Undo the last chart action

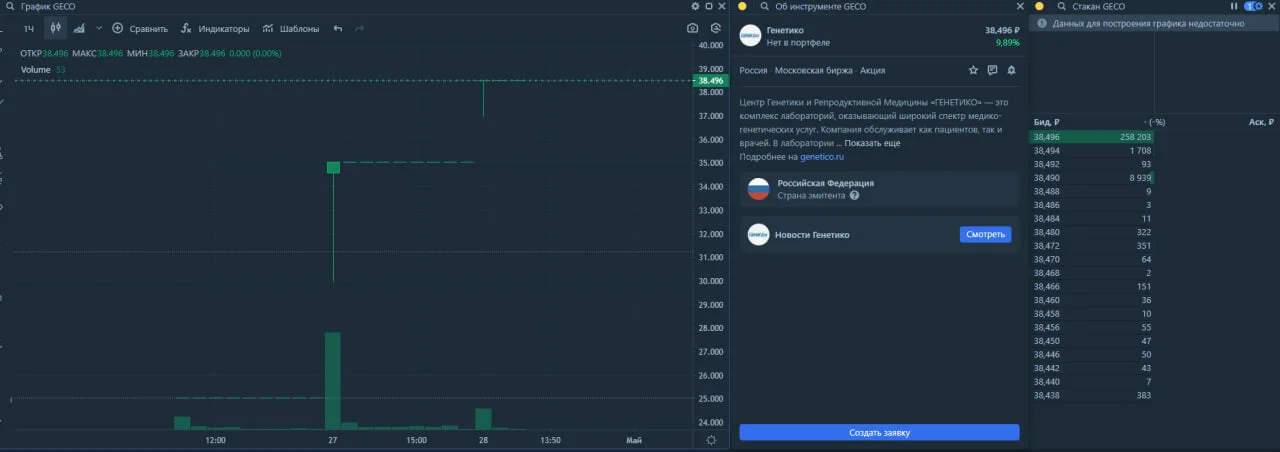[338, 28]
